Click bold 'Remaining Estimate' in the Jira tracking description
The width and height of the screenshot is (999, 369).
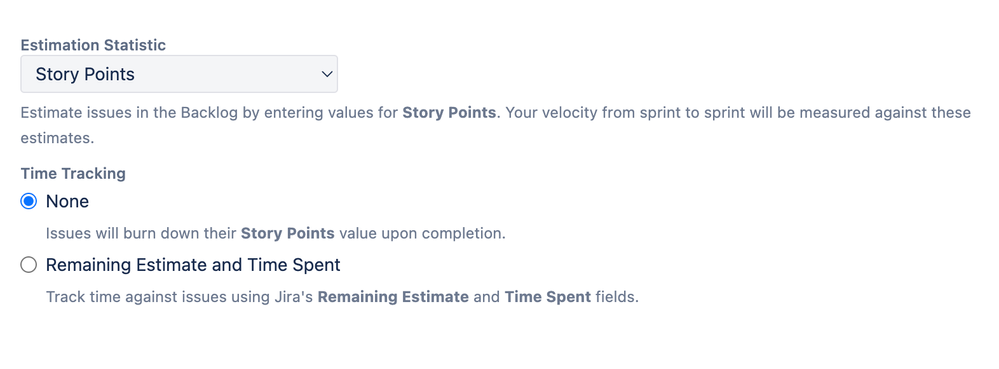393,297
